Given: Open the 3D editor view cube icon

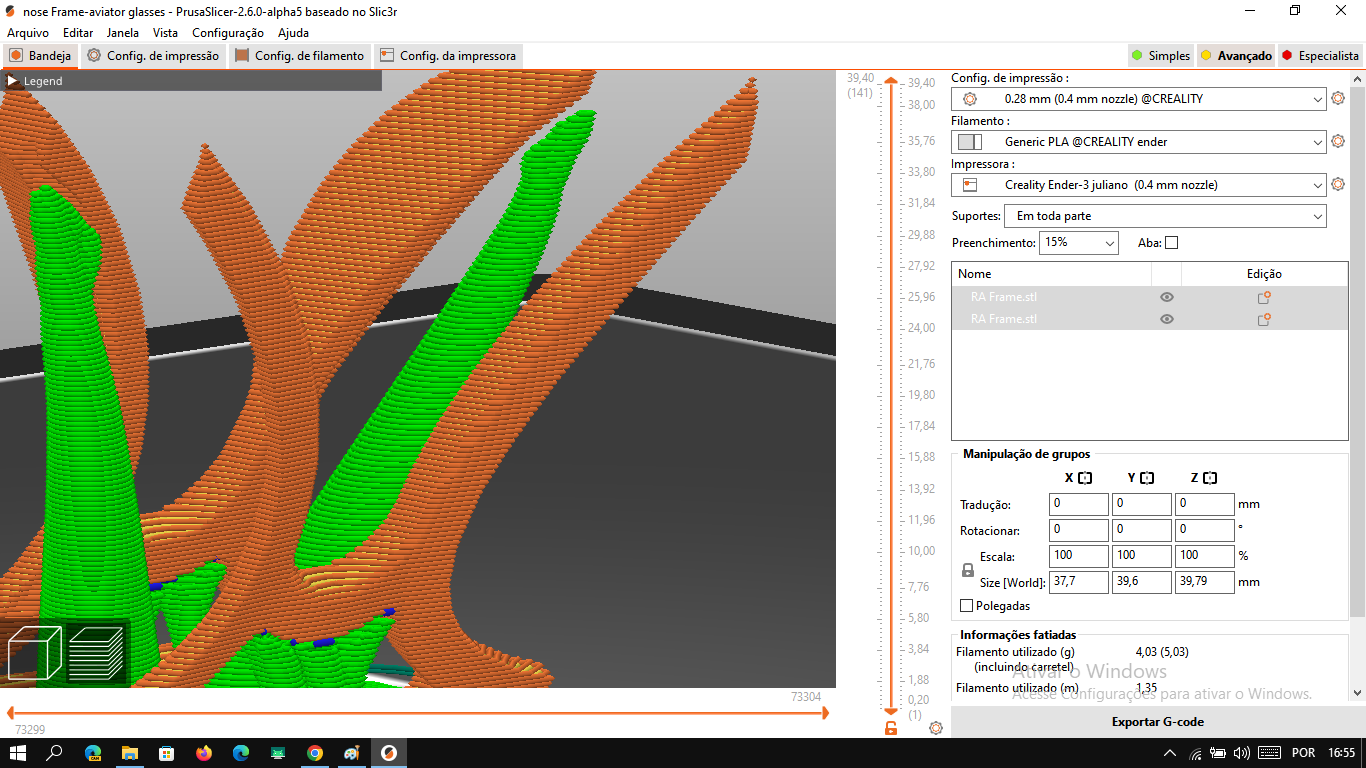Looking at the screenshot, I should click(34, 653).
